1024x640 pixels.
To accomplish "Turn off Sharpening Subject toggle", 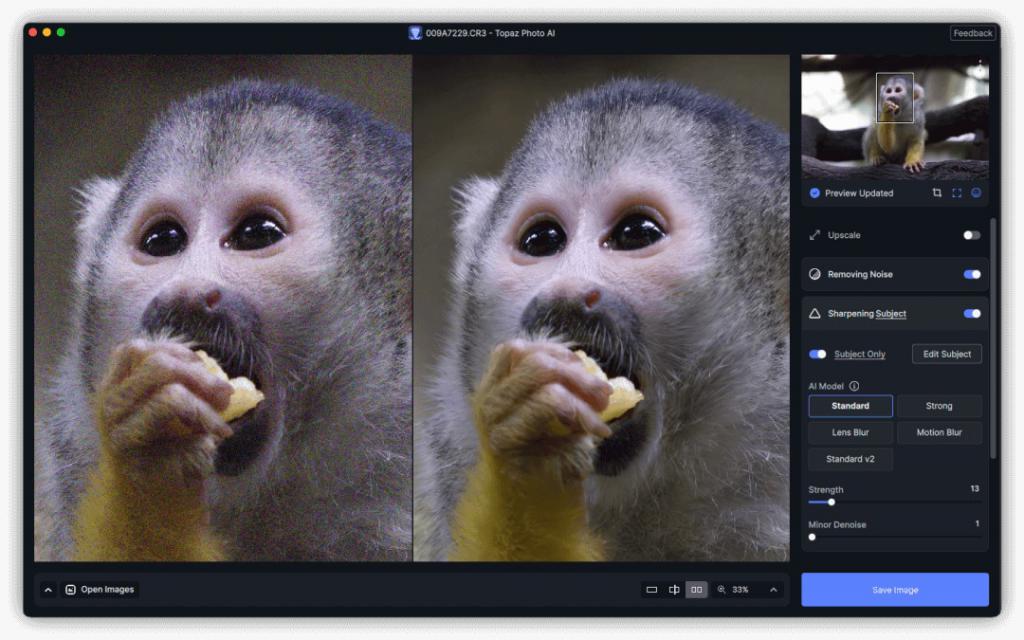I will 971,313.
